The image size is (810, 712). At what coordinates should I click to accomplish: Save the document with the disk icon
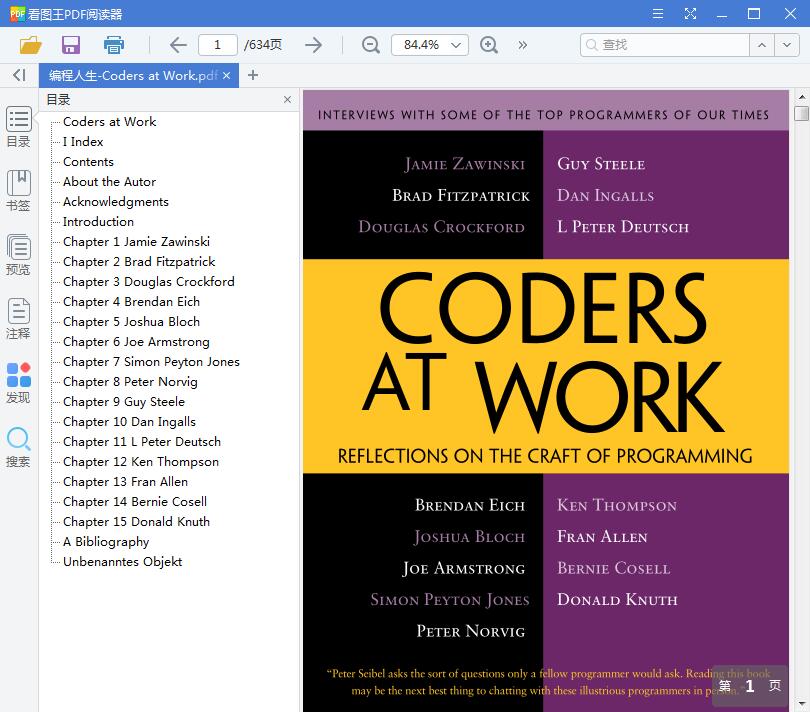click(x=71, y=45)
